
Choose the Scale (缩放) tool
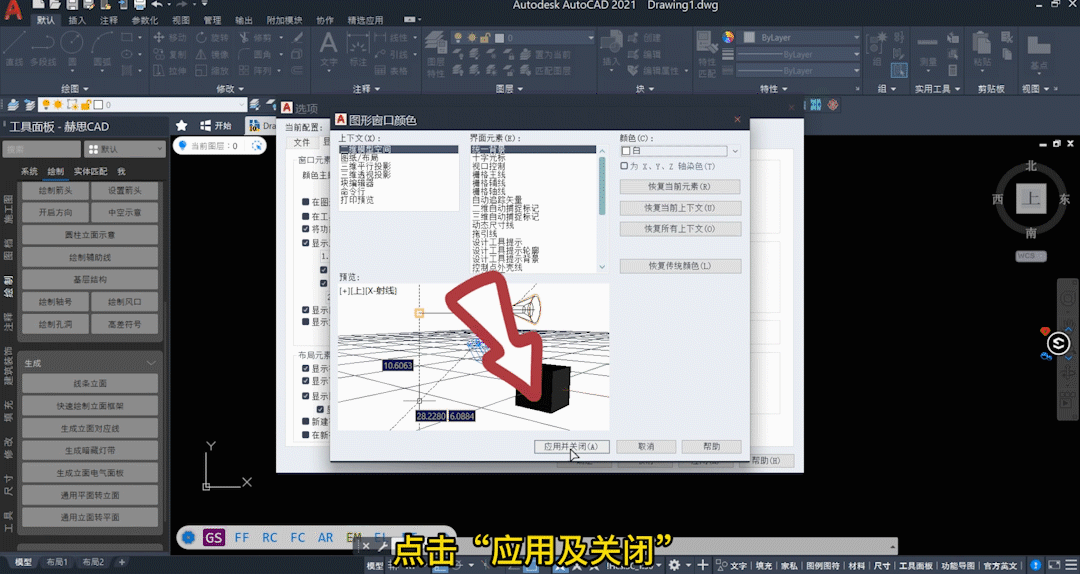(x=212, y=71)
